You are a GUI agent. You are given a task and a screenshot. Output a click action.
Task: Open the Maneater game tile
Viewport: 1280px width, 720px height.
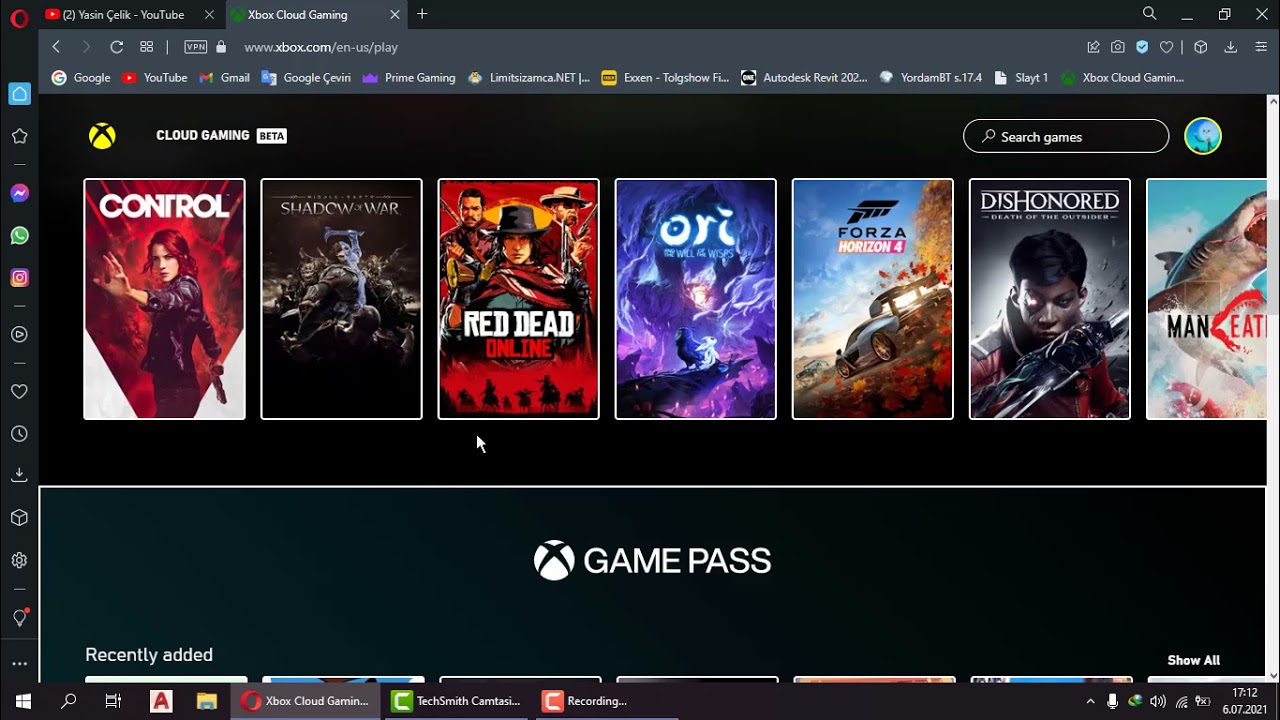[1207, 299]
